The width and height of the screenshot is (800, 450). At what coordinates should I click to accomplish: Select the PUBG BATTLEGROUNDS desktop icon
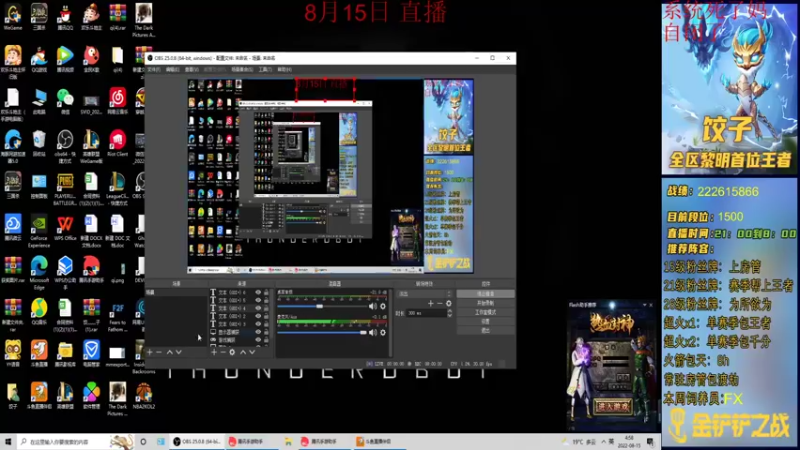65,189
